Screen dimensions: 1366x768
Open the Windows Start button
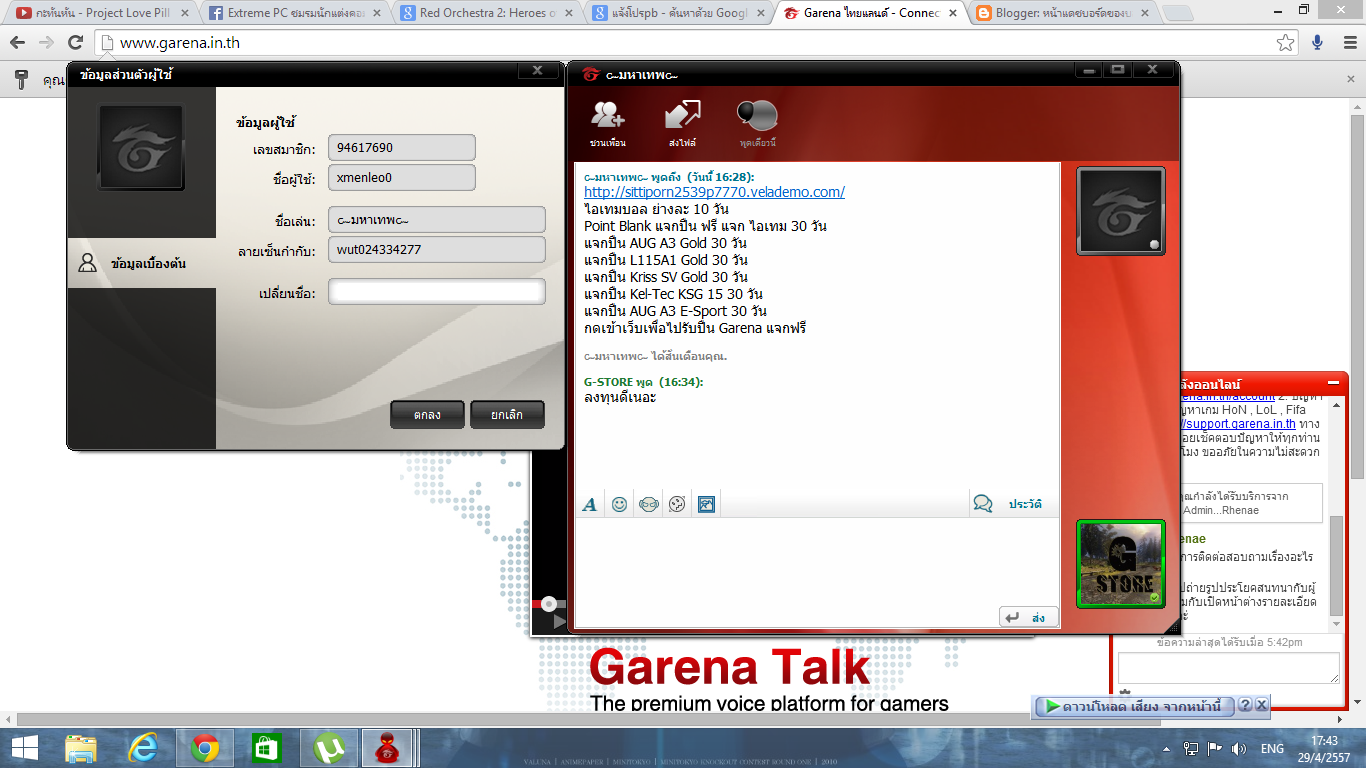point(23,747)
